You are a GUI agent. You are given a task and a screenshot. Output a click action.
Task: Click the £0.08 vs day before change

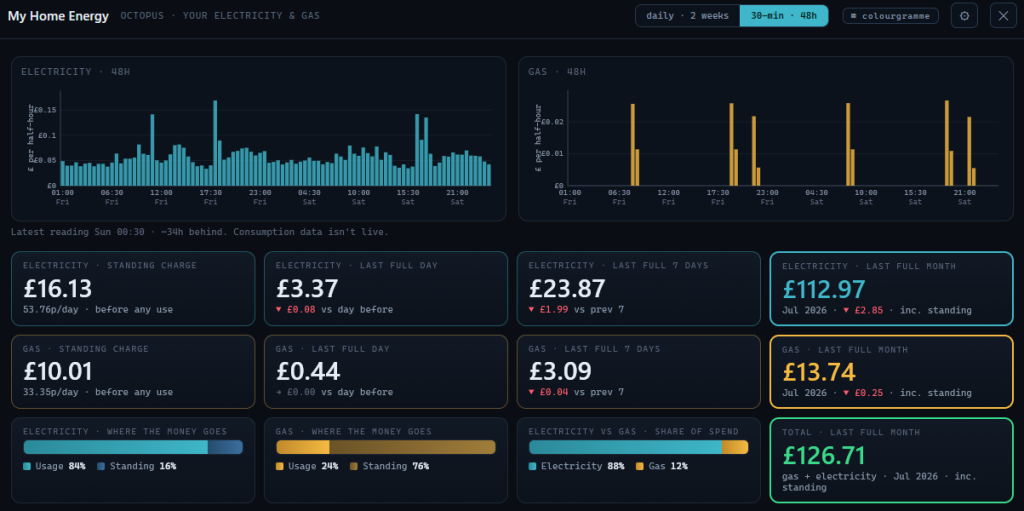334,309
